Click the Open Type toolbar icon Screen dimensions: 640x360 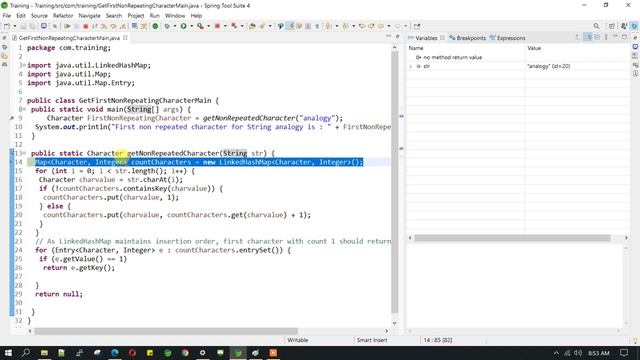click(252, 26)
